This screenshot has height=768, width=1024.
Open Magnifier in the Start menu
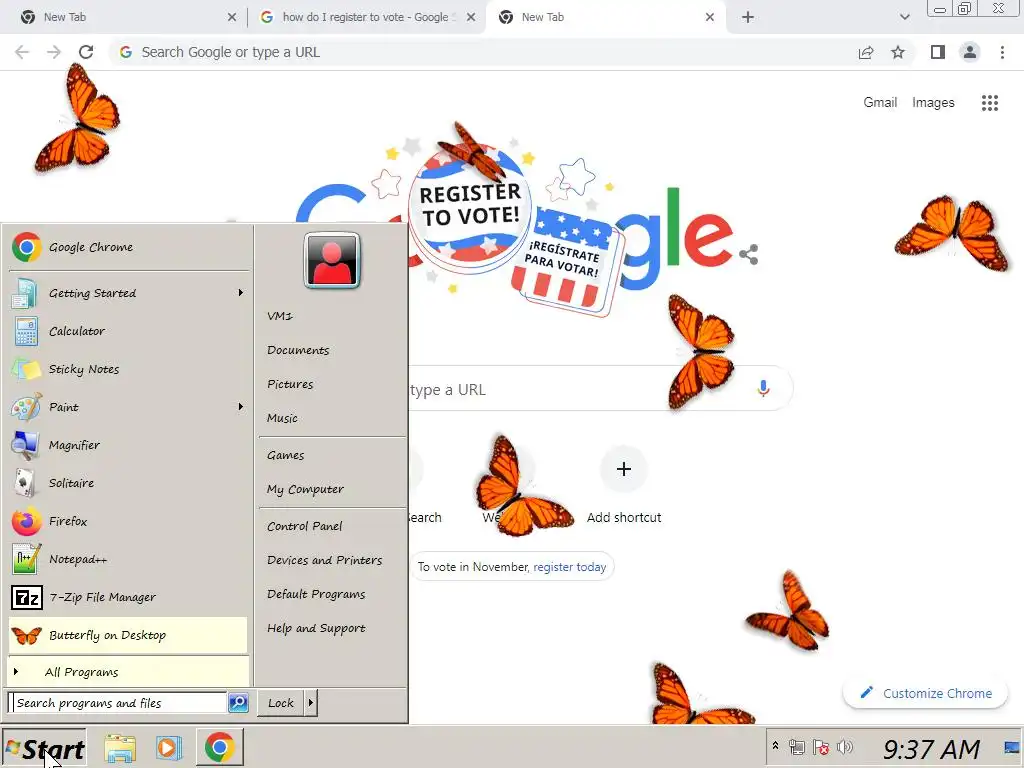click(x=128, y=445)
